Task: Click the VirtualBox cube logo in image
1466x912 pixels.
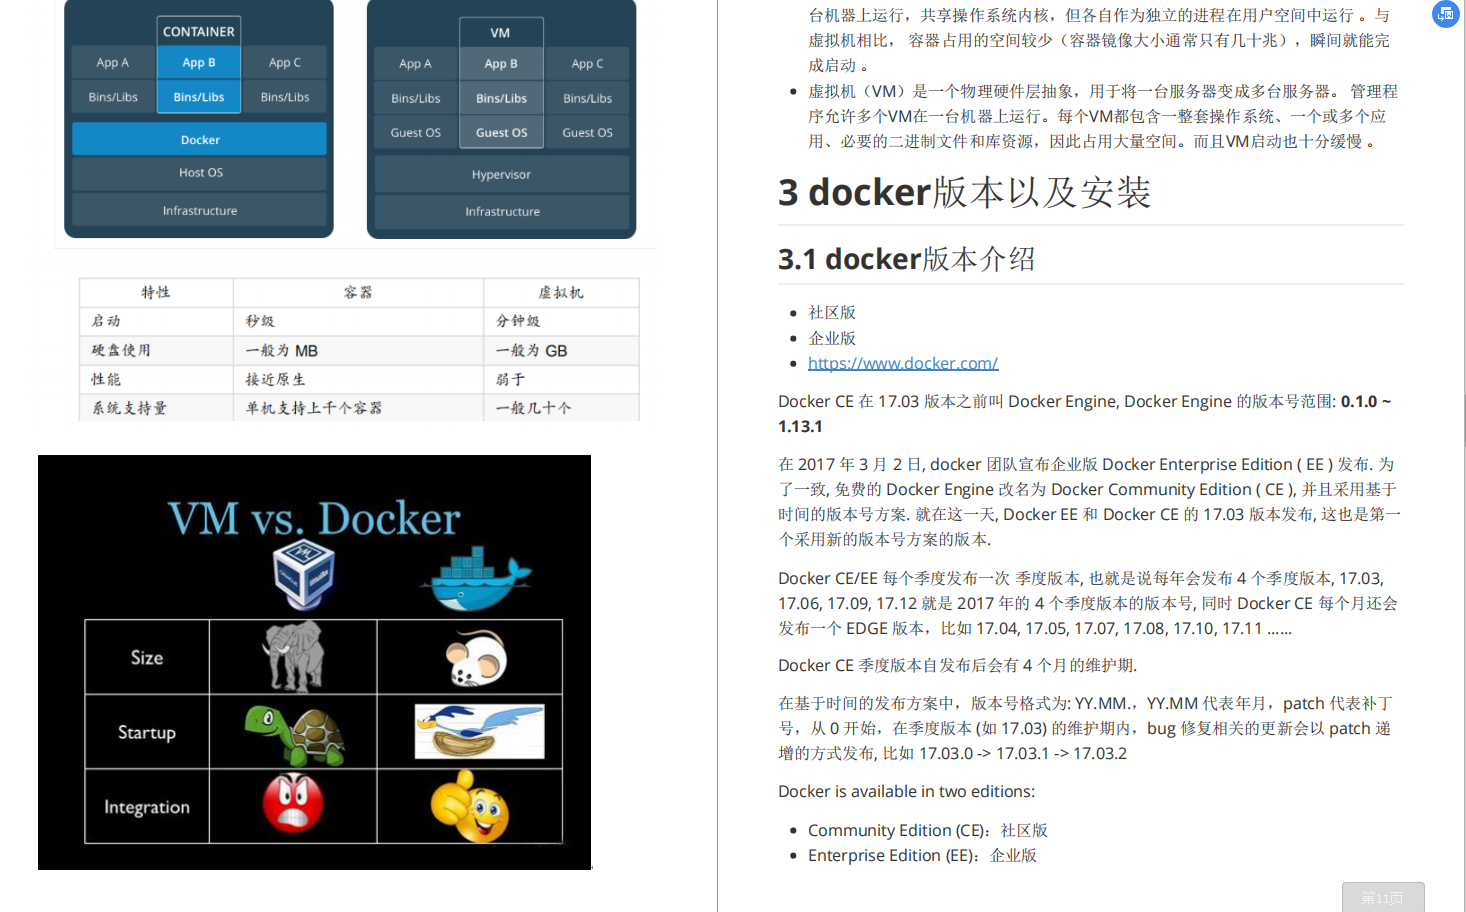Action: [303, 574]
